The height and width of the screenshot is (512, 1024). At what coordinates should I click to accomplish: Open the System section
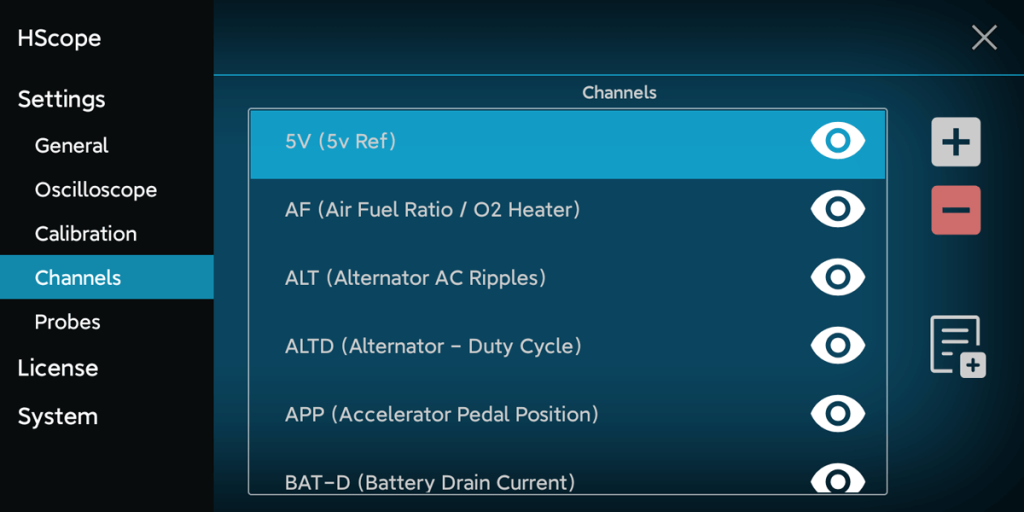(x=58, y=417)
